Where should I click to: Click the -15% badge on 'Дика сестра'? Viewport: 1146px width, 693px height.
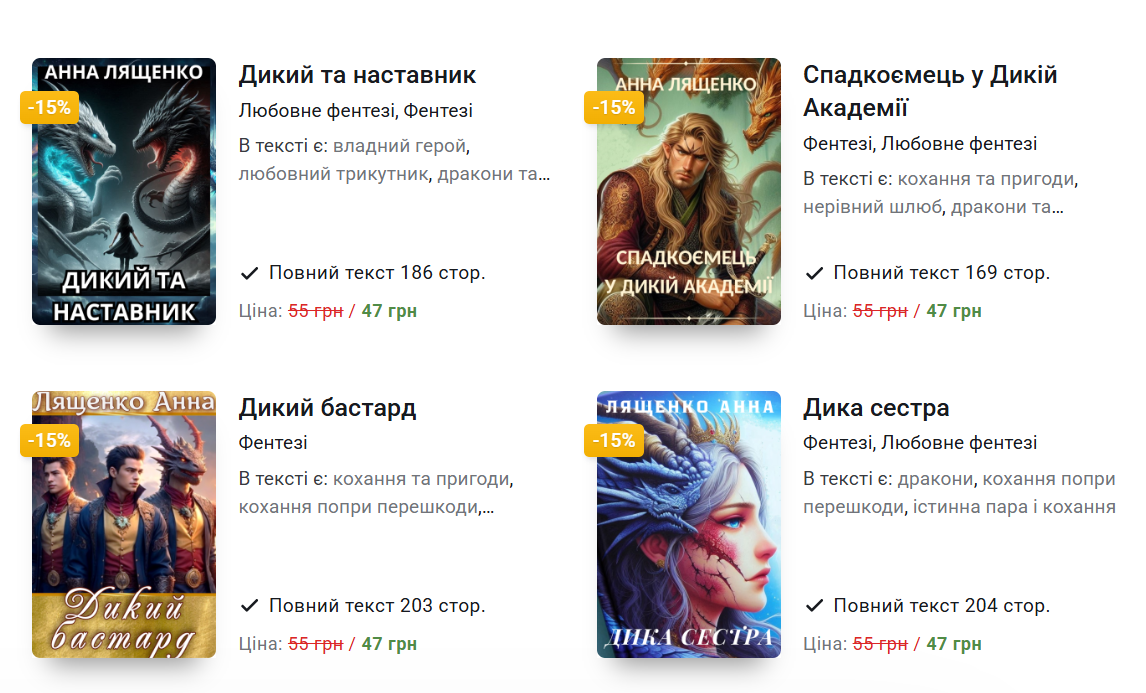[613, 441]
